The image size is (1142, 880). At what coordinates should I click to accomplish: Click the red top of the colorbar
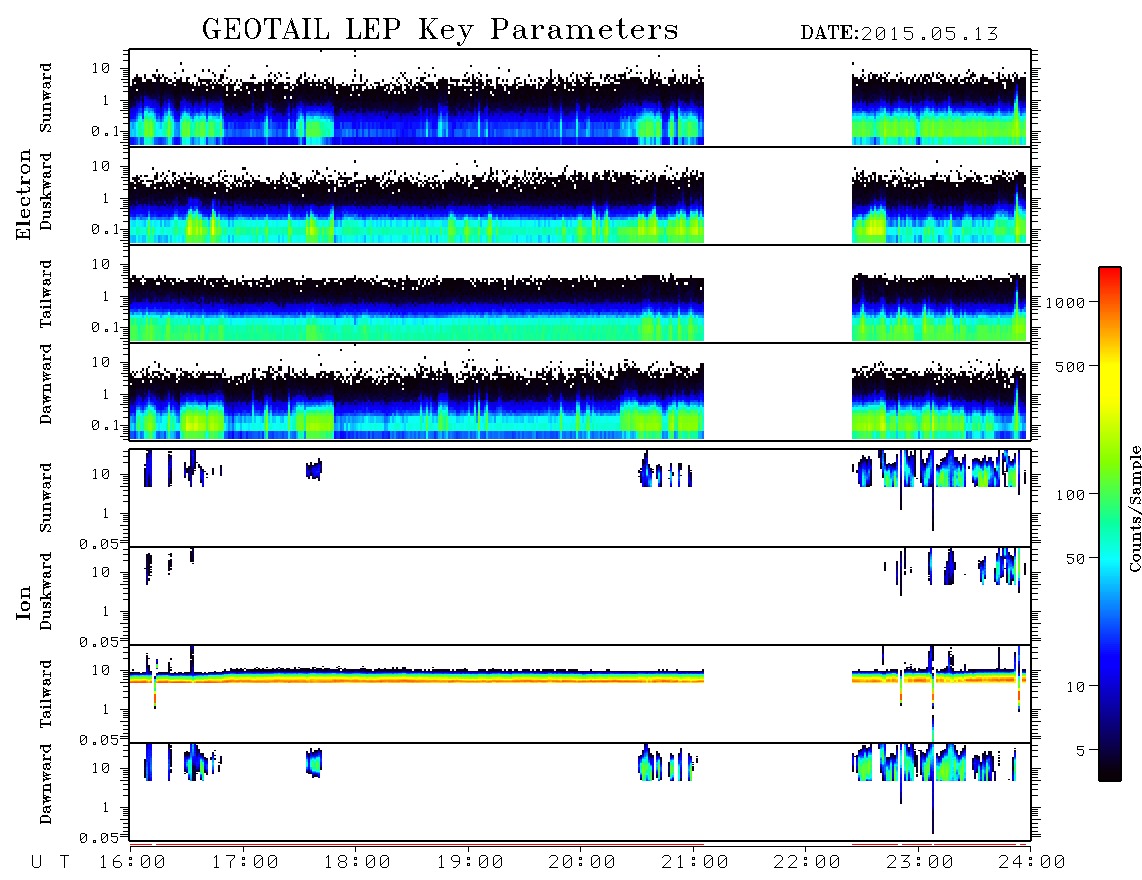pos(1110,275)
